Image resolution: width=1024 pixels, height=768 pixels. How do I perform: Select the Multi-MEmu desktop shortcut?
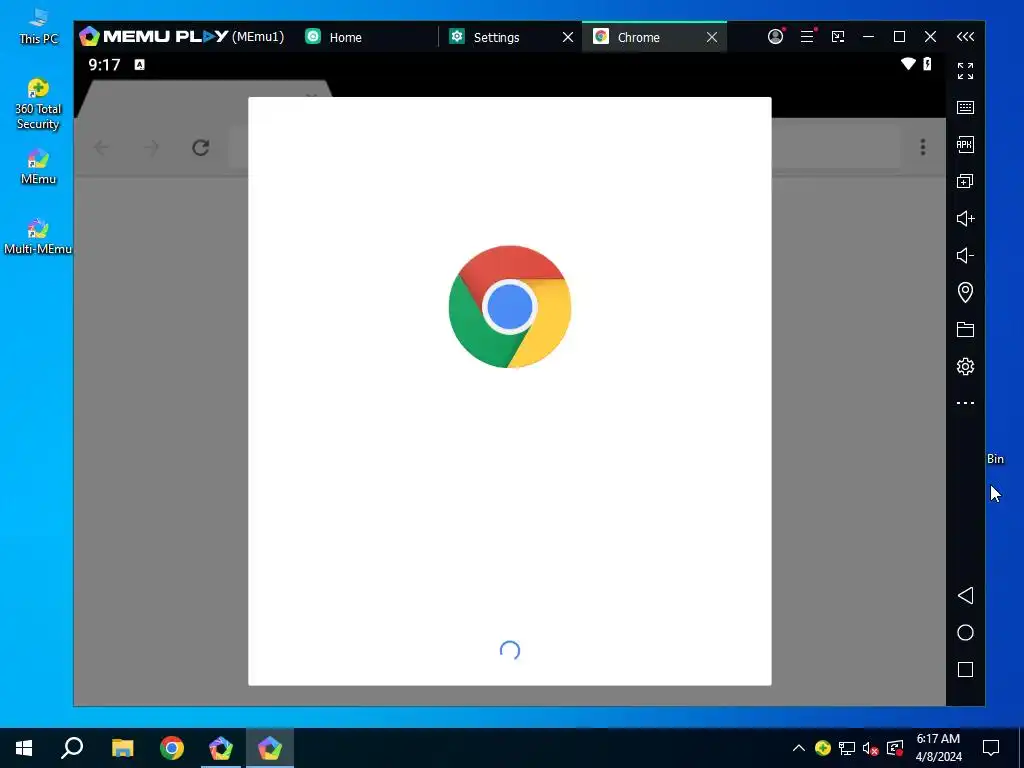coord(38,236)
